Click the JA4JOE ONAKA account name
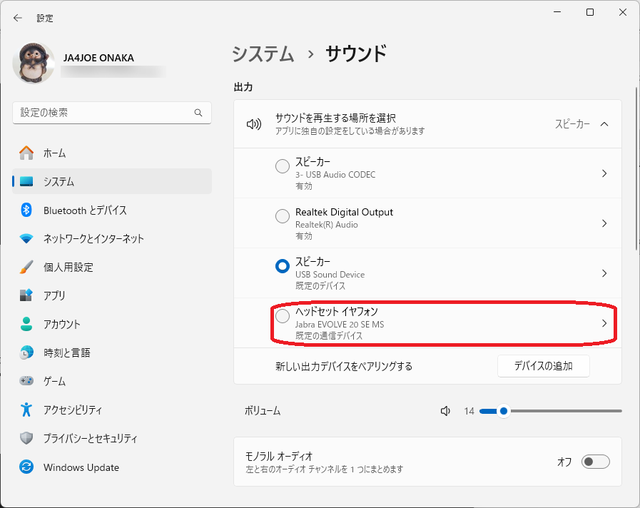The width and height of the screenshot is (640, 508). tap(98, 58)
